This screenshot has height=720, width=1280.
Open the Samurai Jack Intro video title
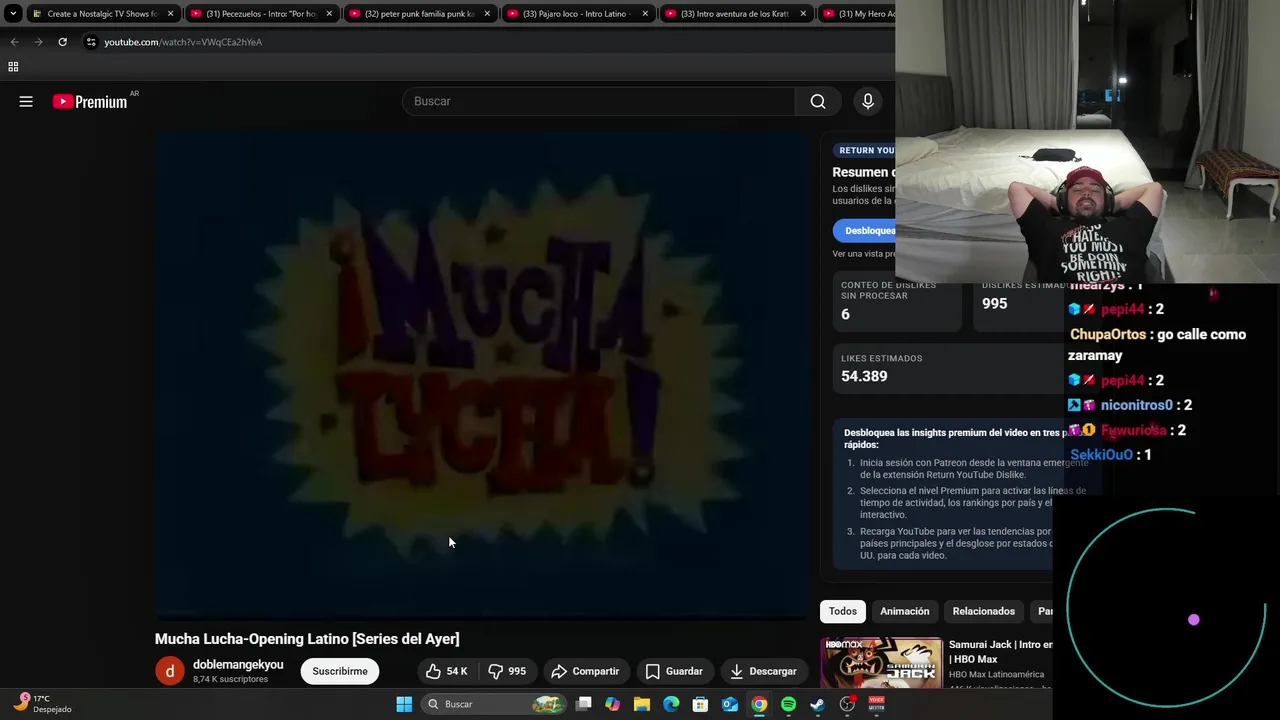coord(1001,652)
